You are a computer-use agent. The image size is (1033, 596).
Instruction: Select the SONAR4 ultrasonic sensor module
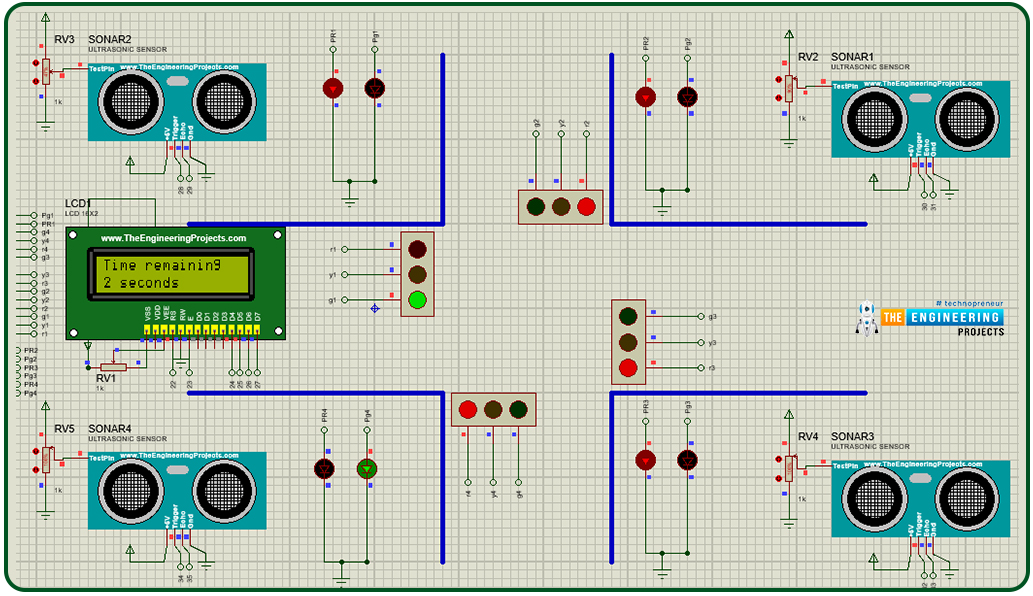[x=177, y=491]
